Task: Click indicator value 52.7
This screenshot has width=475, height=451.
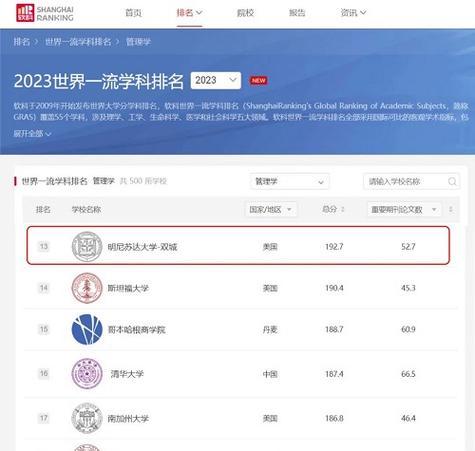Action: pos(408,247)
